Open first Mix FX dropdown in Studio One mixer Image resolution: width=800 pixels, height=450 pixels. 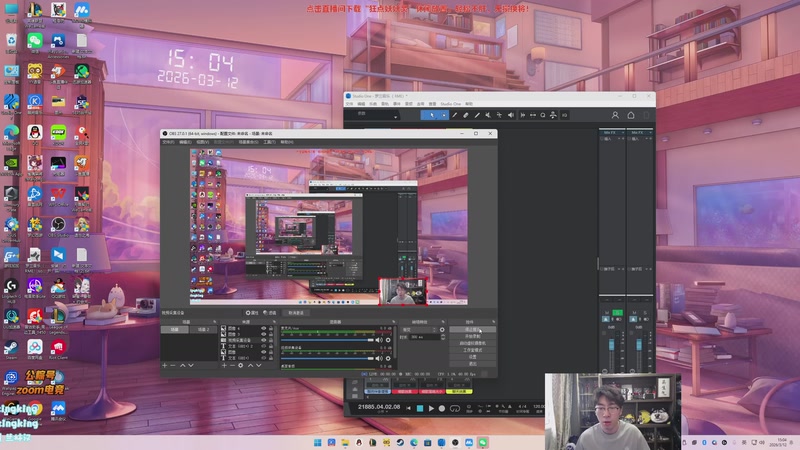tap(622, 132)
